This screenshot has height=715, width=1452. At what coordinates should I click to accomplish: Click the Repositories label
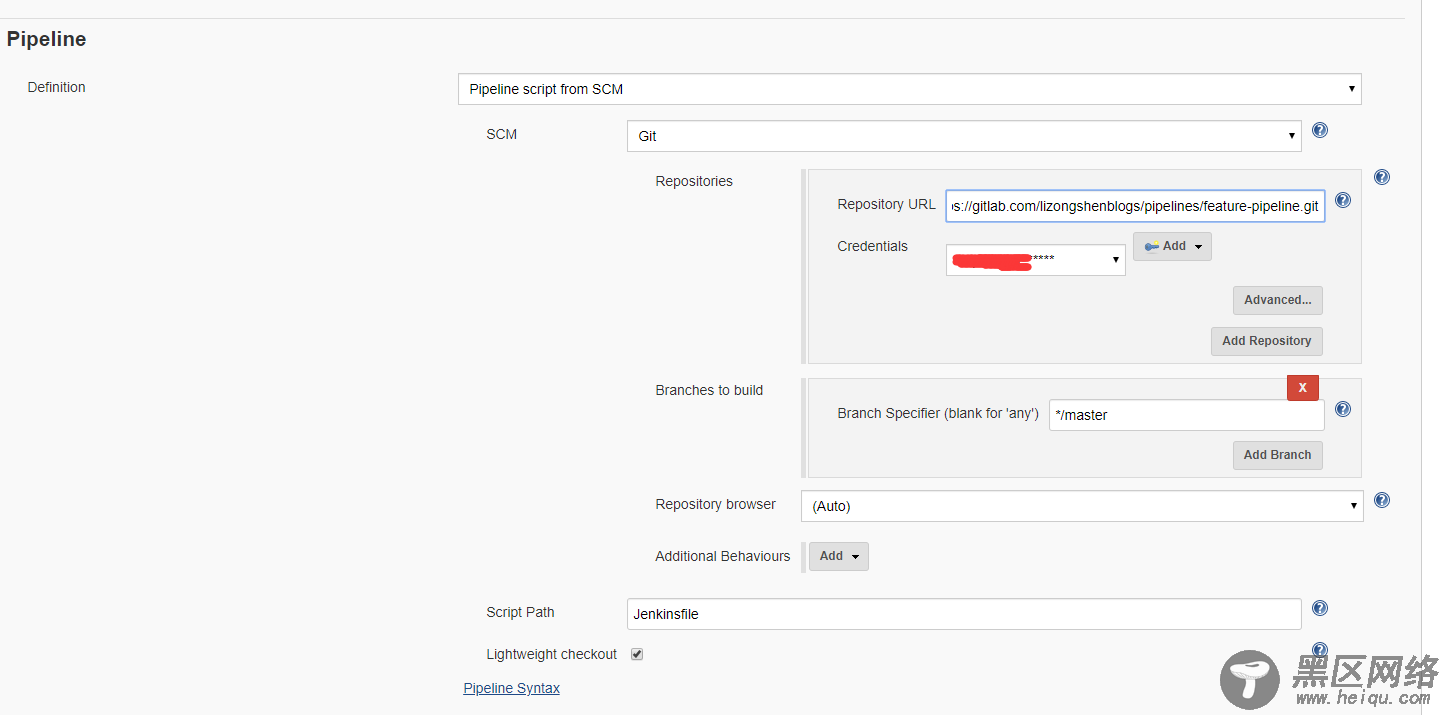(694, 181)
